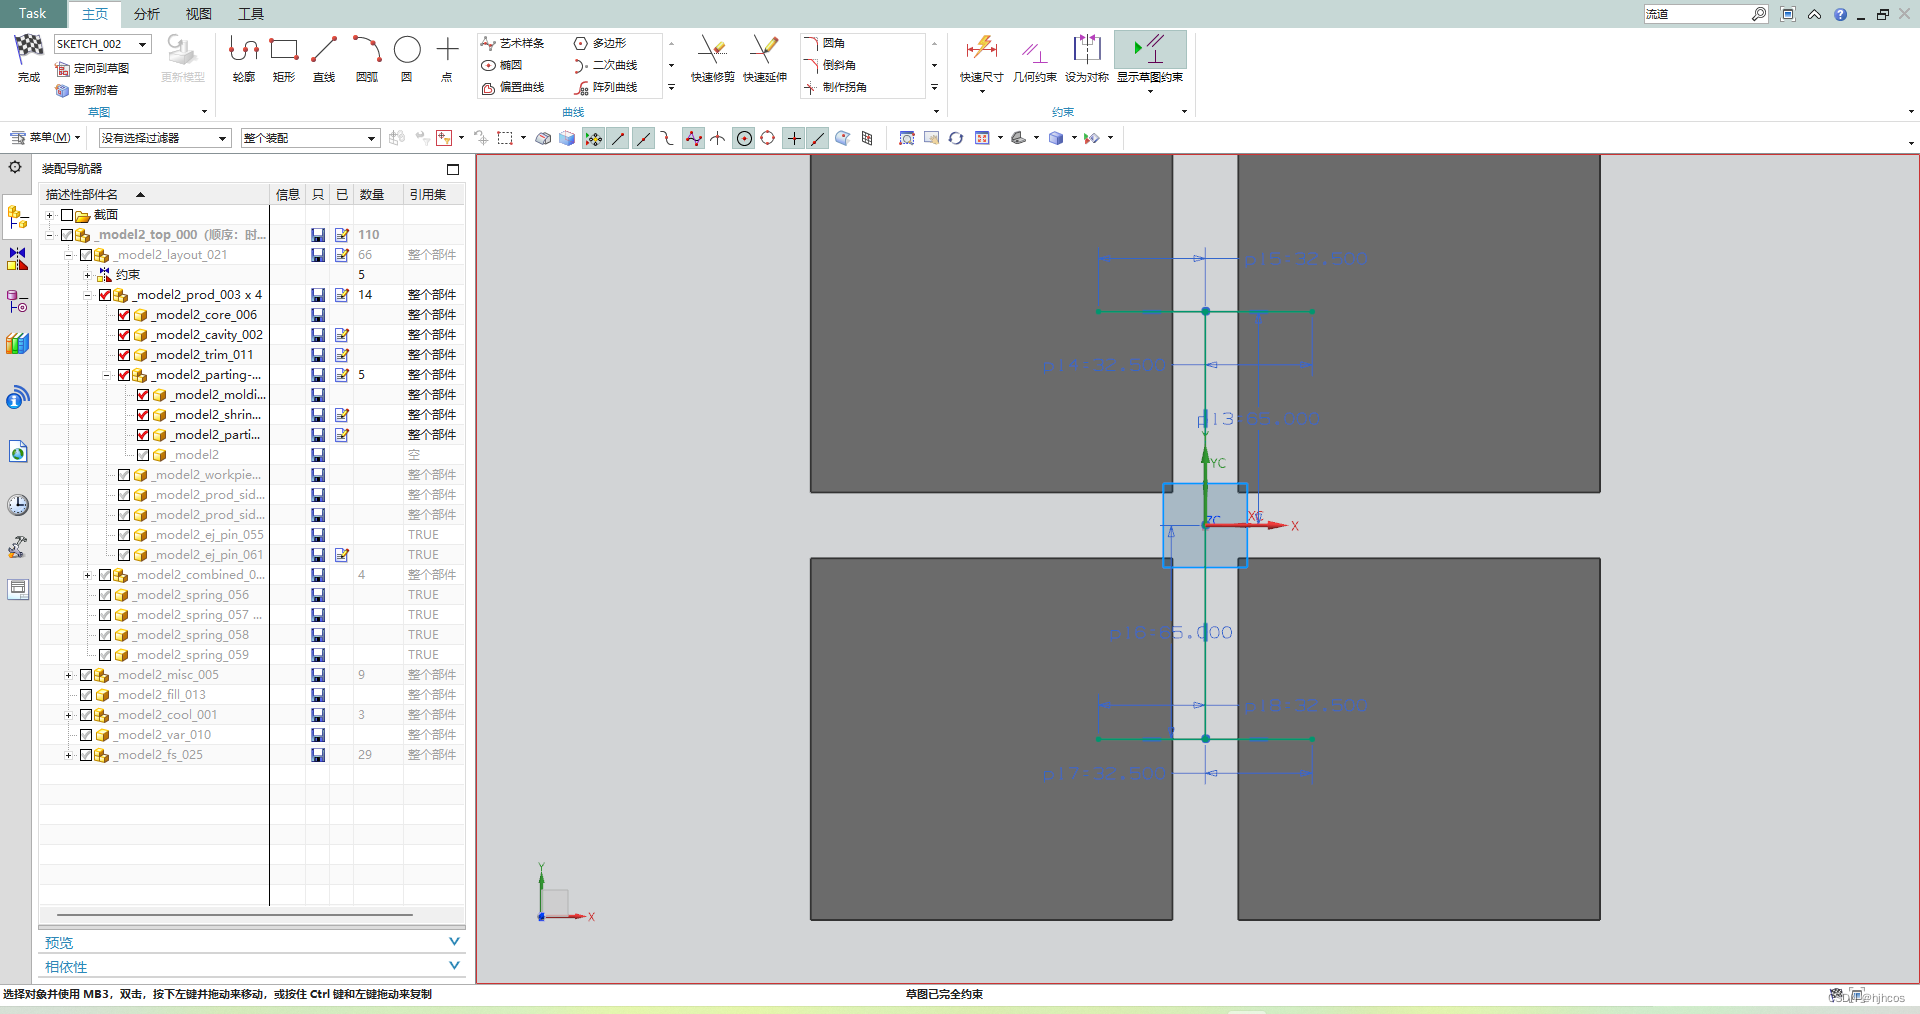Select the Point (点) tool
Screen dimensions: 1920x1014
click(x=447, y=58)
